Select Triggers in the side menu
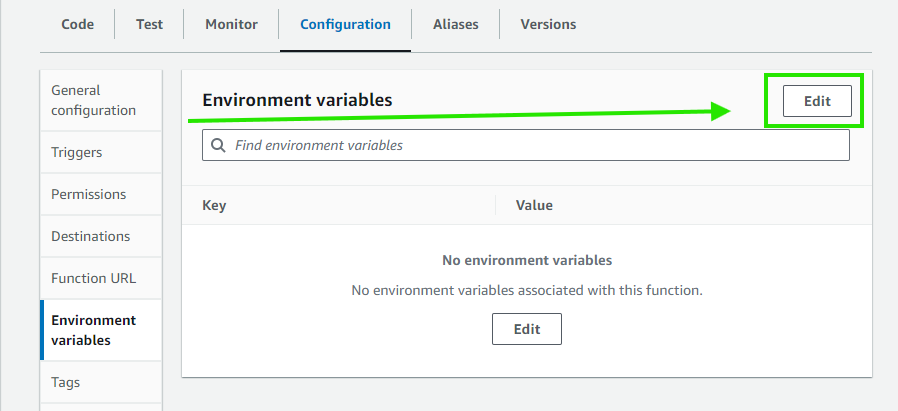This screenshot has height=411, width=898. pyautogui.click(x=77, y=152)
